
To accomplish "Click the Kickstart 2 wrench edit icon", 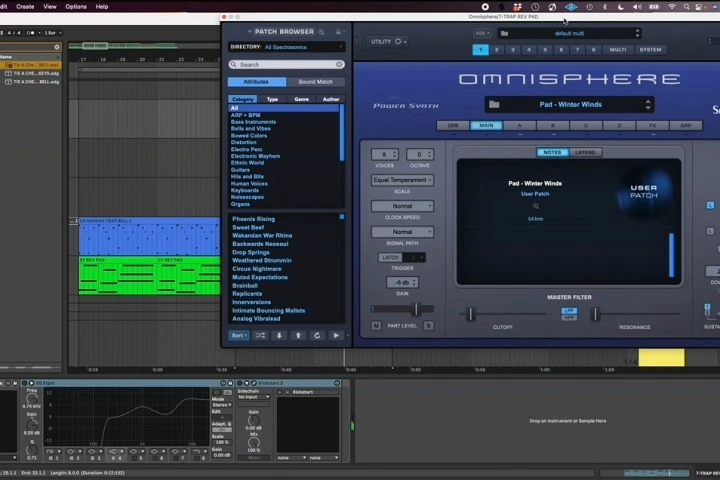I will [x=253, y=383].
